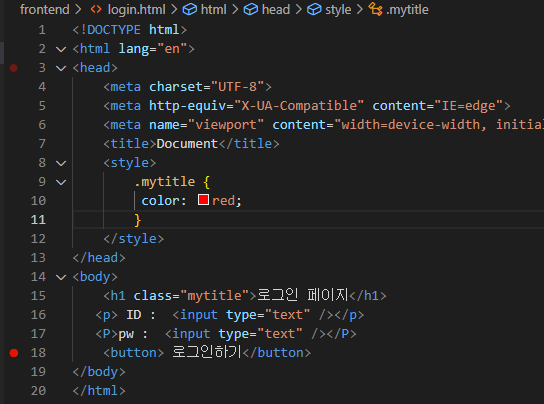Click line number 11 in the gutter
Viewport: 544px width, 404px height.
(x=38, y=220)
